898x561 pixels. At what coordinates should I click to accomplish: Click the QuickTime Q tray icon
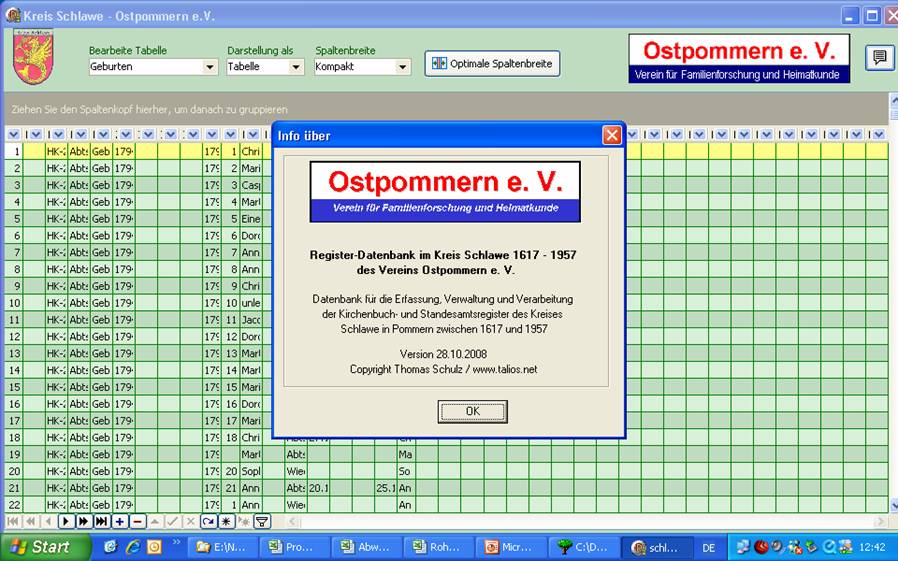click(829, 547)
